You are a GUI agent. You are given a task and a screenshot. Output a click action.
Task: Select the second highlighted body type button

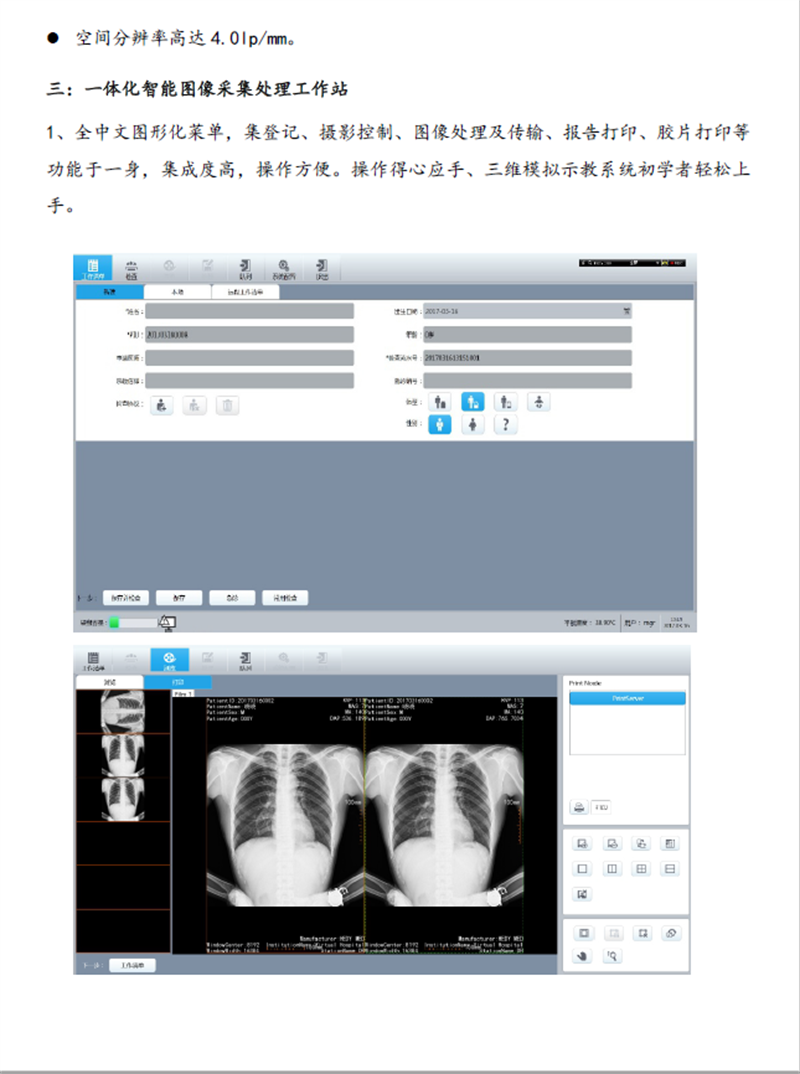coord(474,402)
